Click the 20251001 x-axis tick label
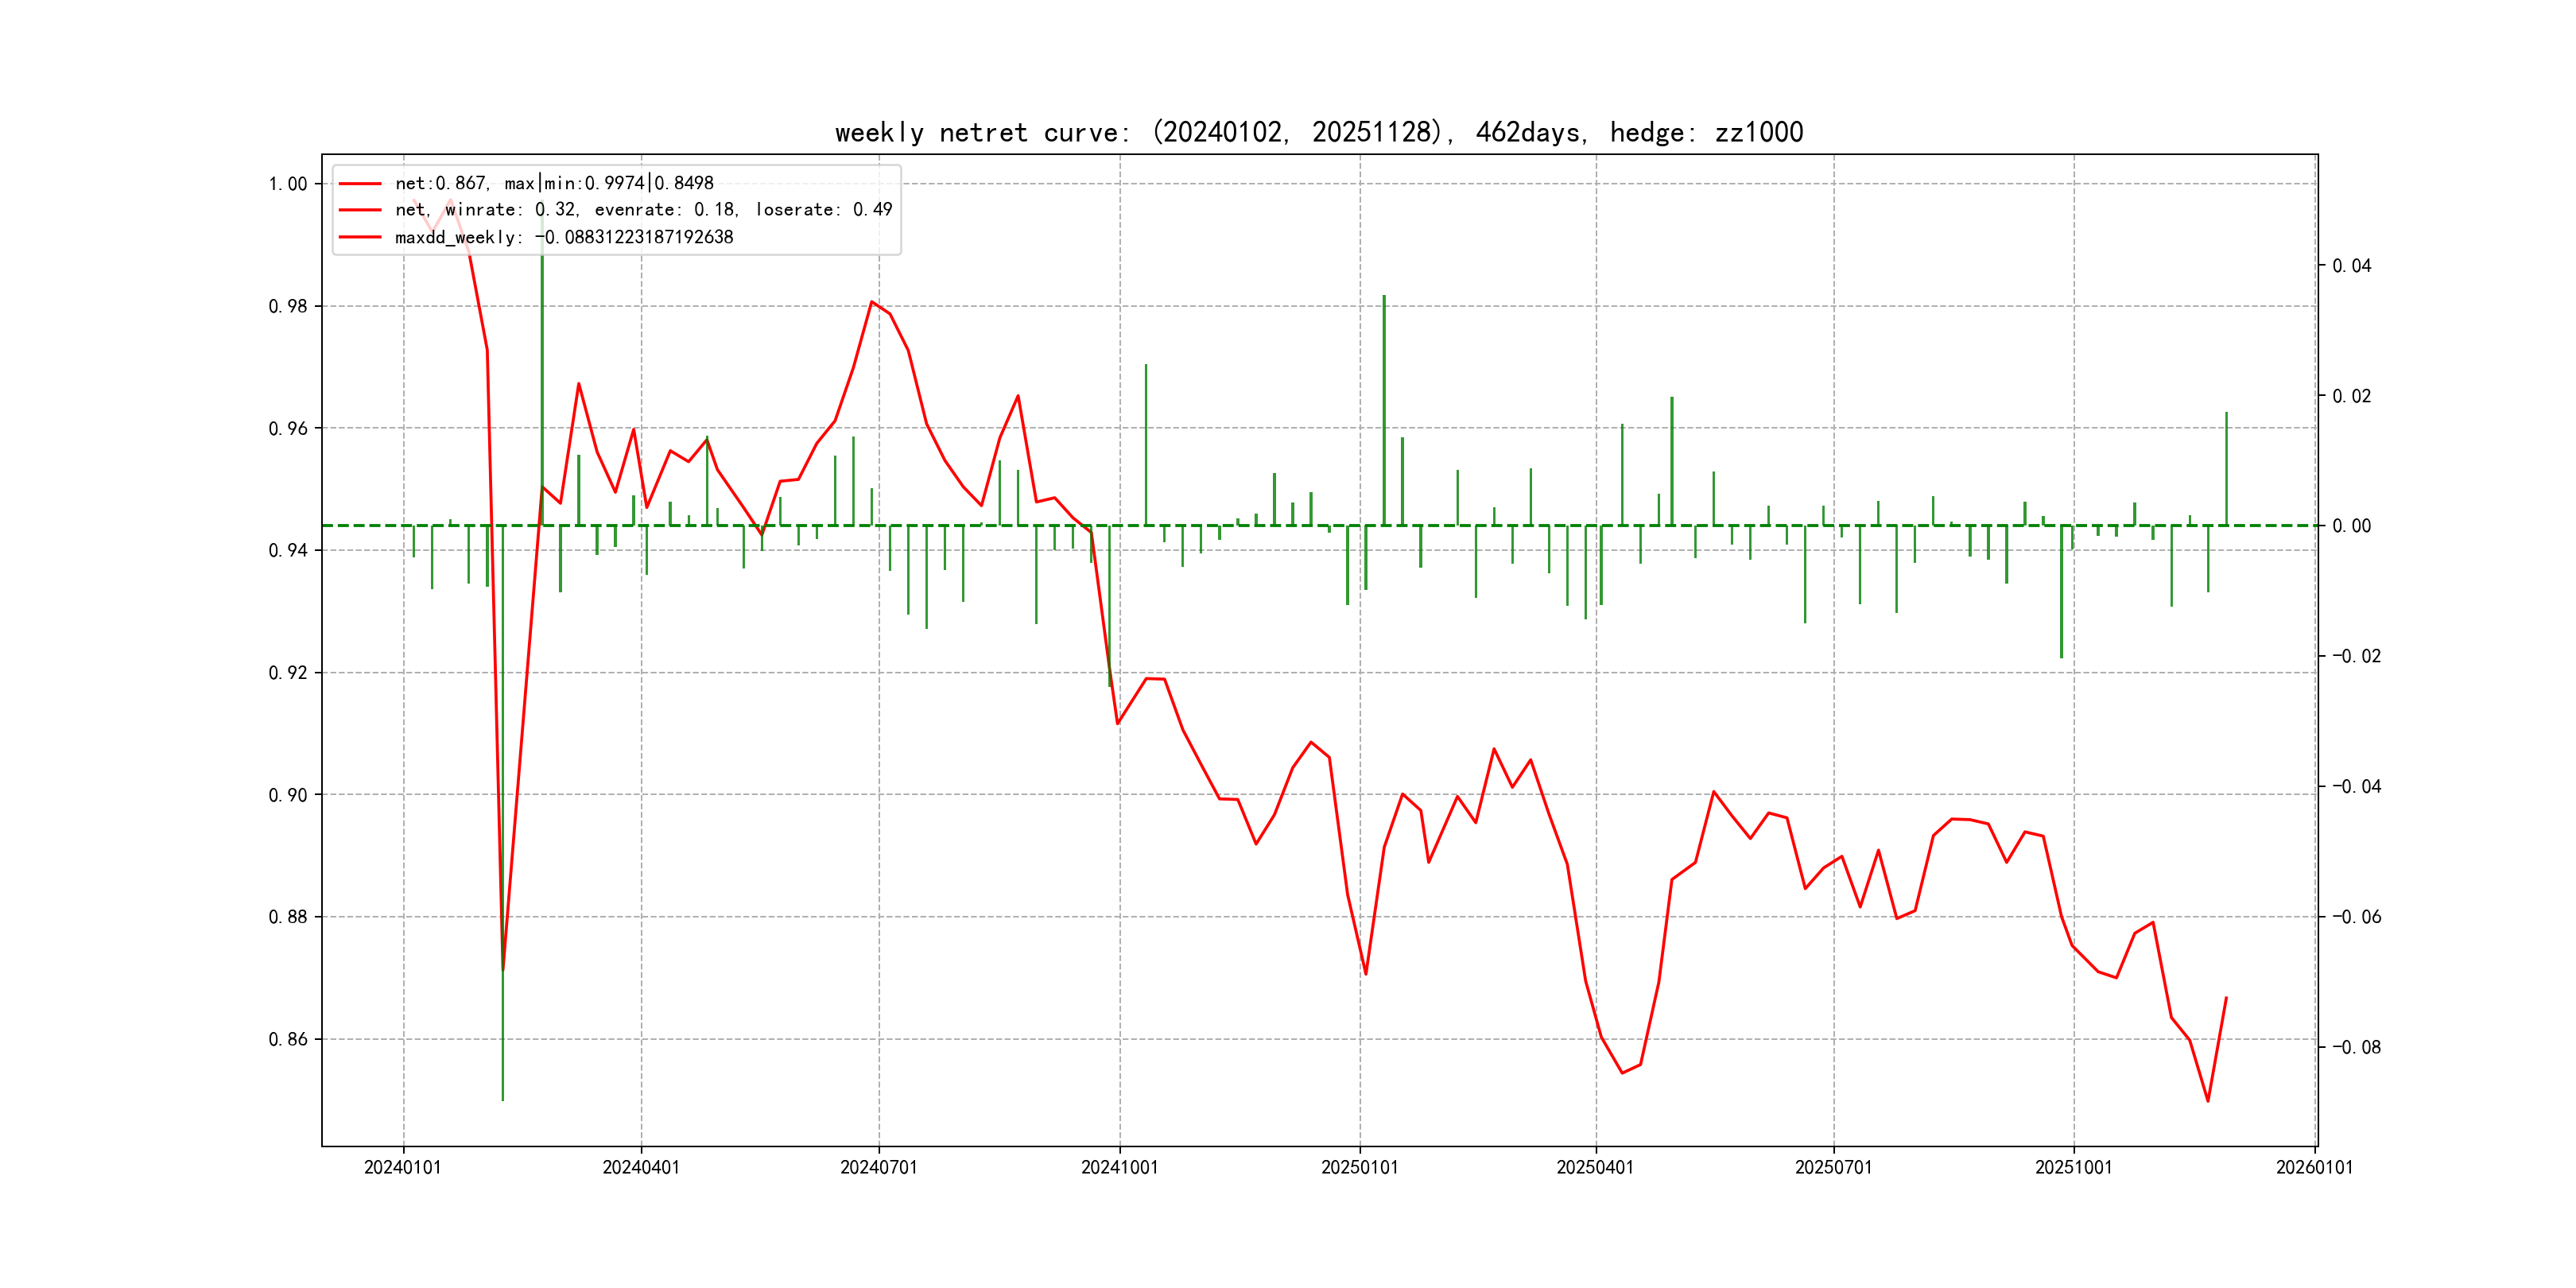Viewport: 2576px width, 1288px height. coord(2073,1167)
